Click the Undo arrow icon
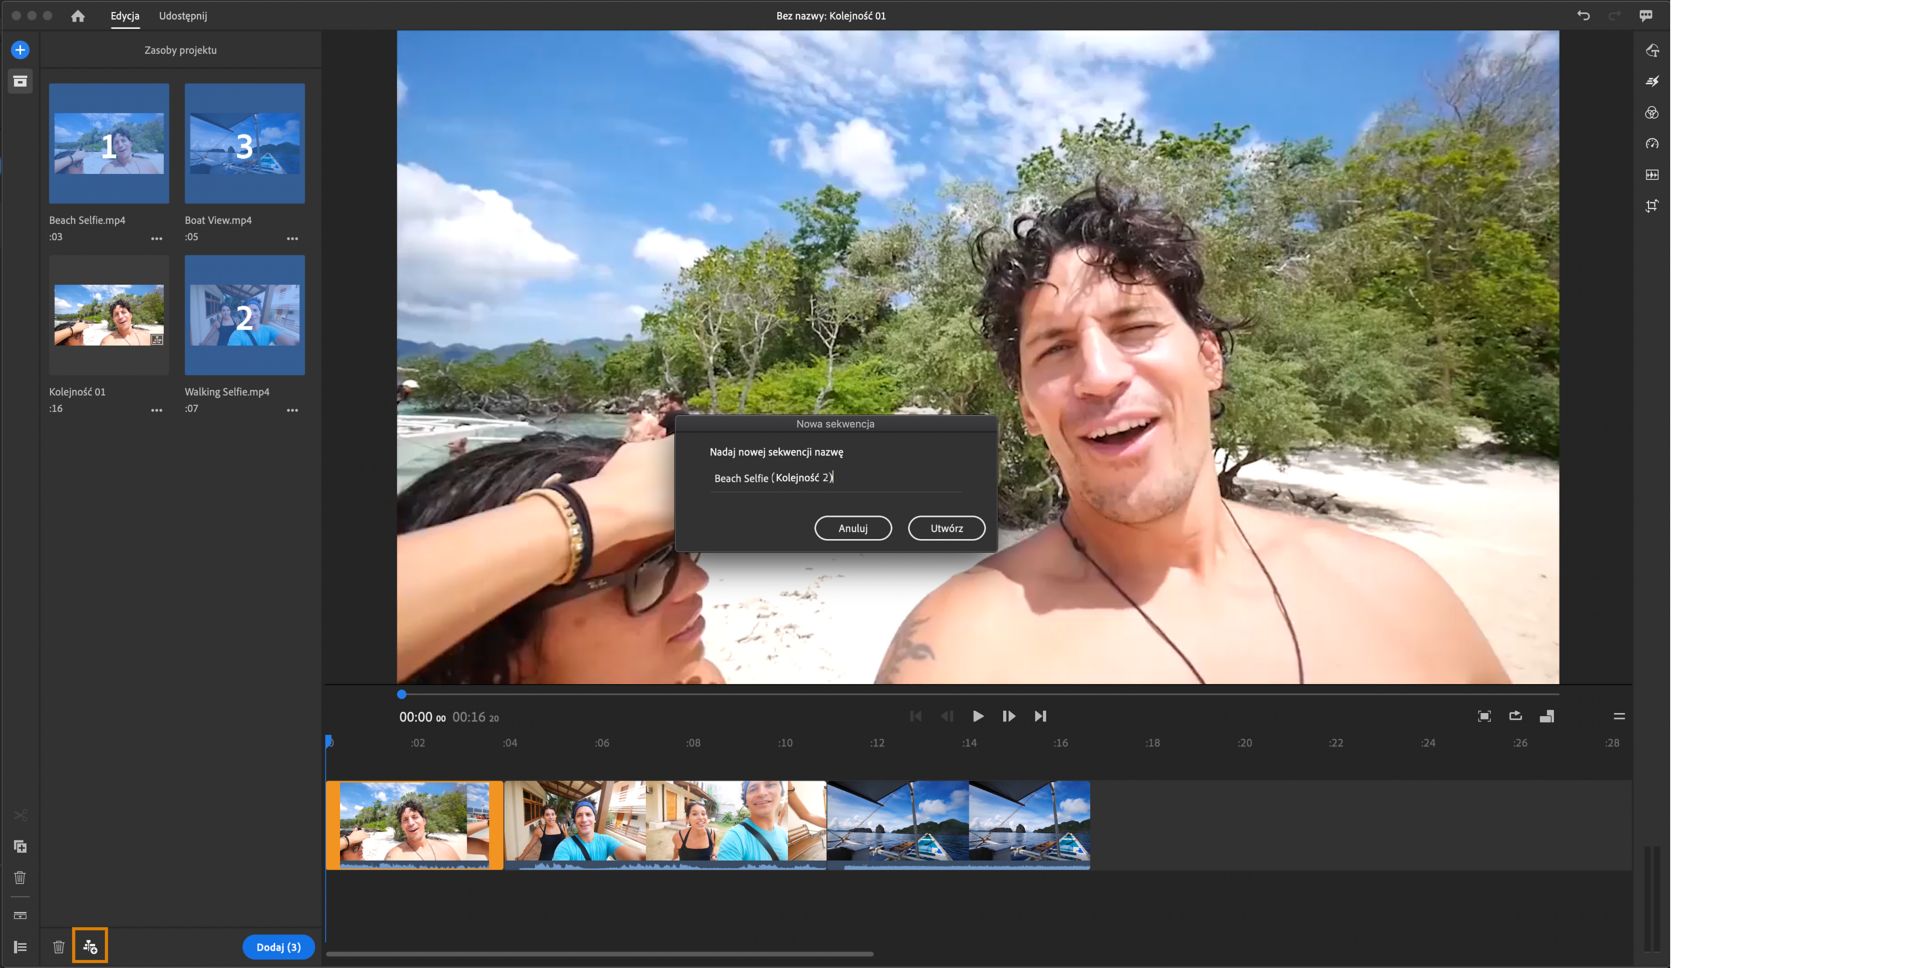The image size is (1920, 968). pos(1583,16)
